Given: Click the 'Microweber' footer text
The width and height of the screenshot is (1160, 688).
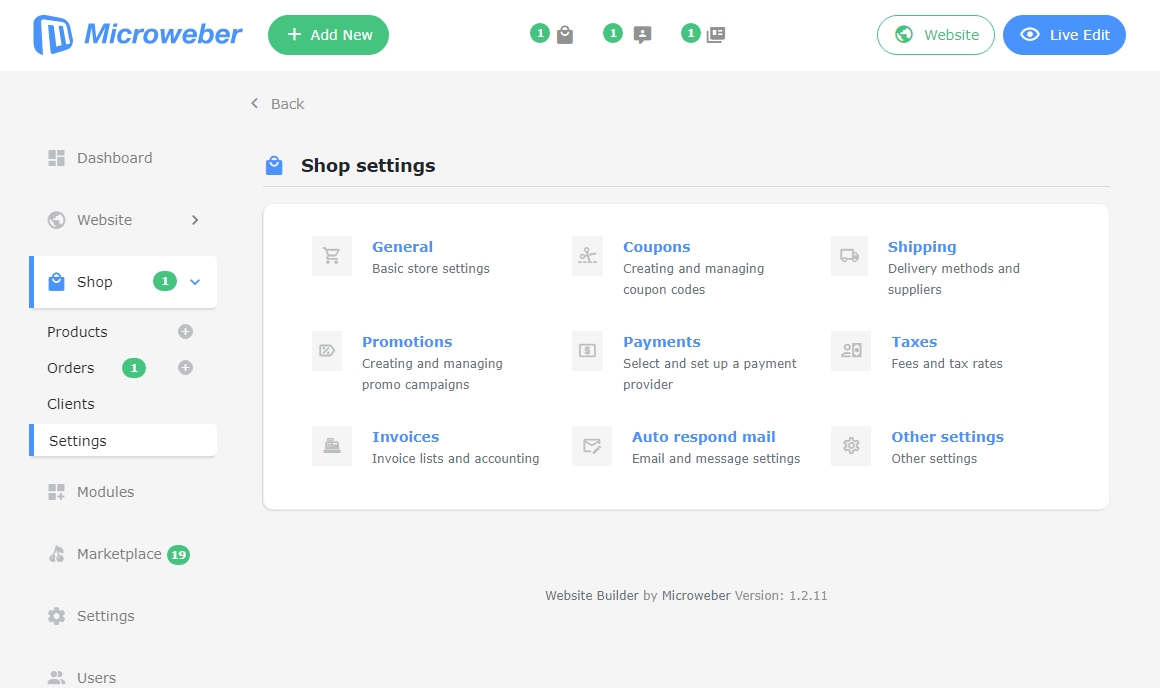Looking at the screenshot, I should (x=696, y=596).
